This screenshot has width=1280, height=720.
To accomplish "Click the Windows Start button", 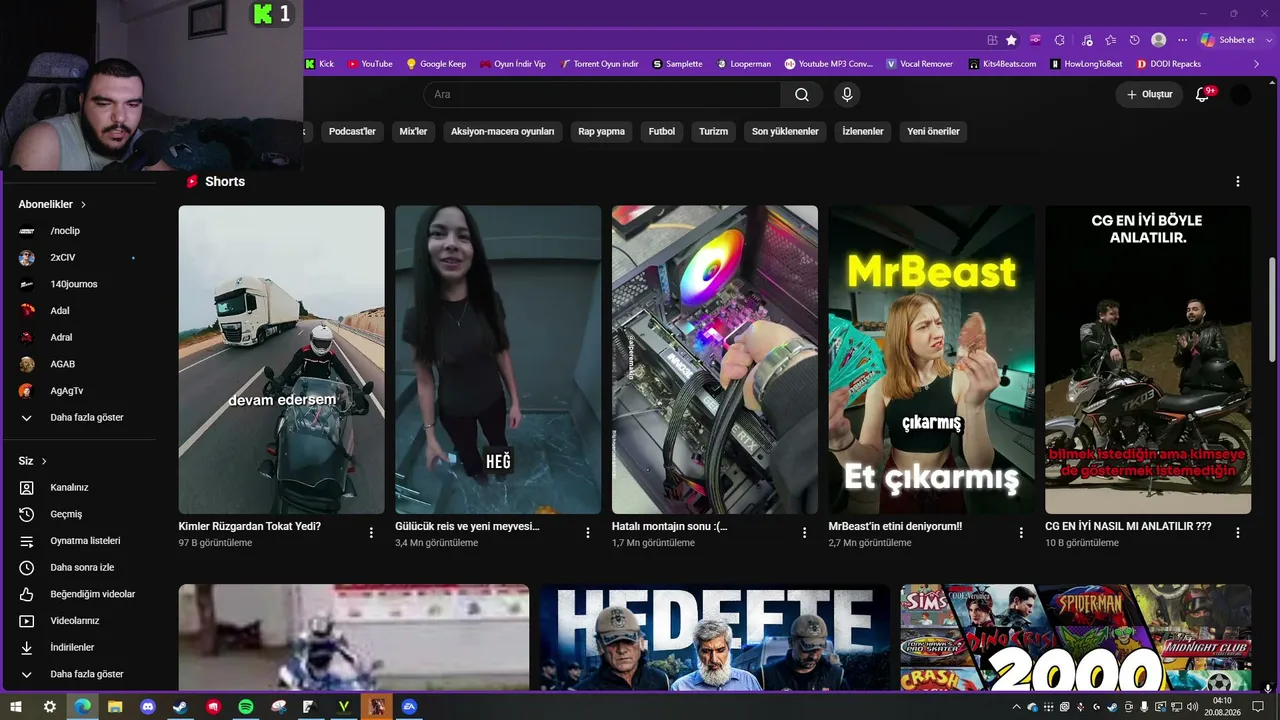I will coord(17,707).
